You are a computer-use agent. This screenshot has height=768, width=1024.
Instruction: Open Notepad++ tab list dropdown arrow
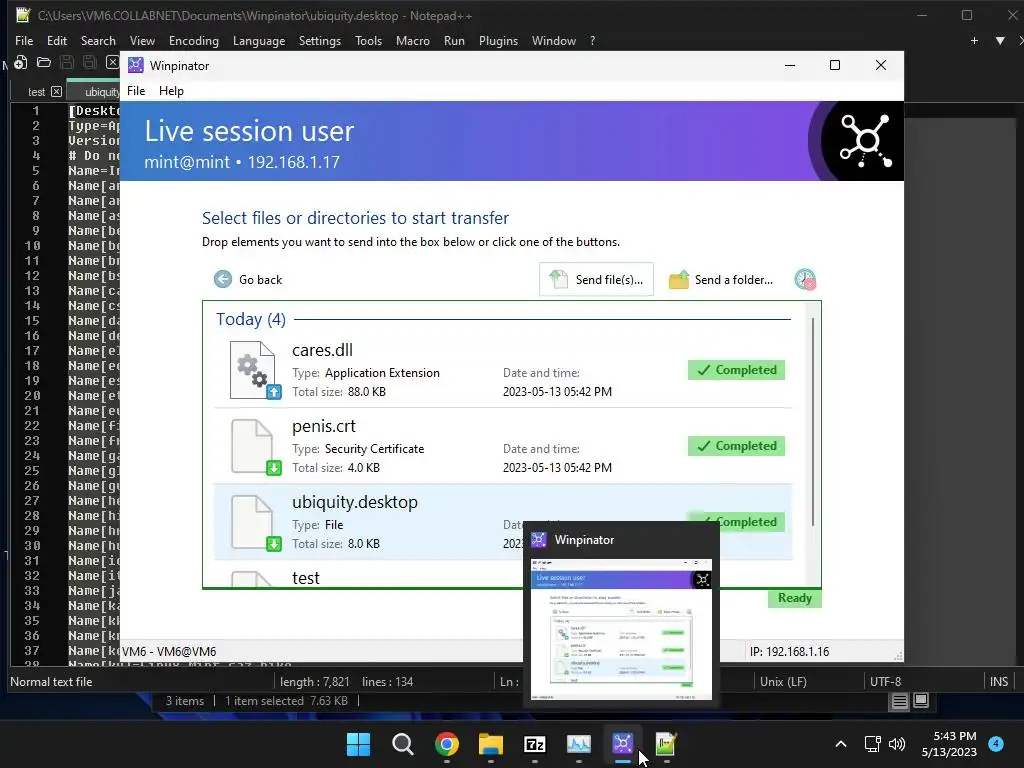pos(1000,40)
